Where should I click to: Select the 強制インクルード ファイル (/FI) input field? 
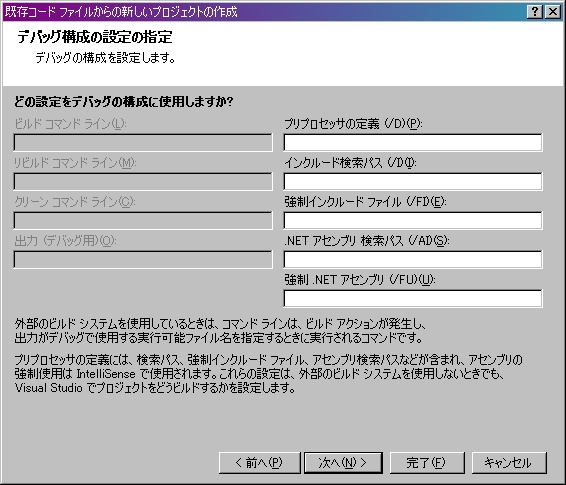(x=413, y=220)
